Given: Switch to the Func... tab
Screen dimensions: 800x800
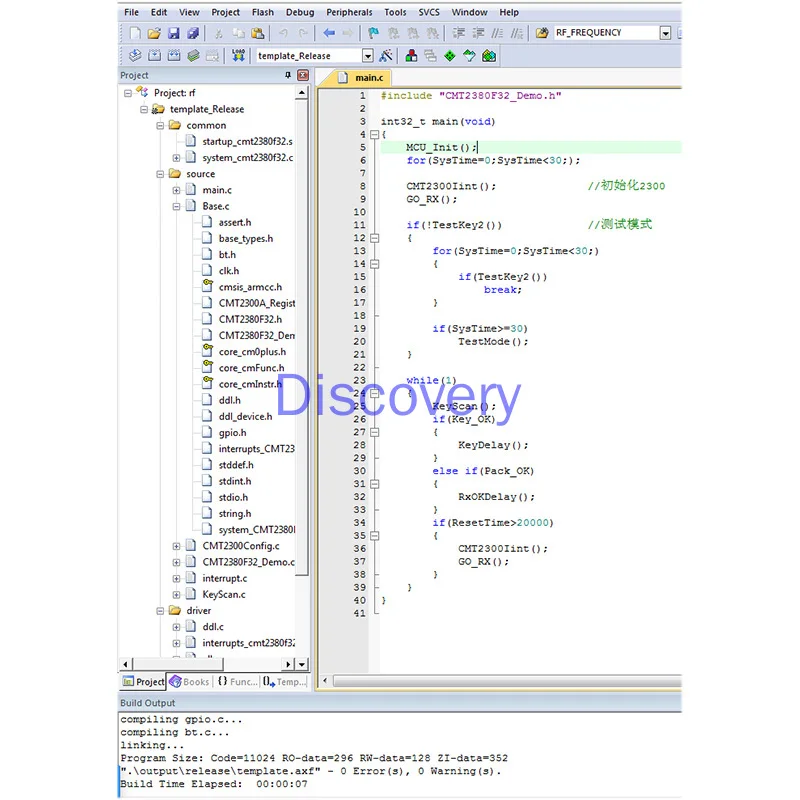Looking at the screenshot, I should [x=238, y=682].
